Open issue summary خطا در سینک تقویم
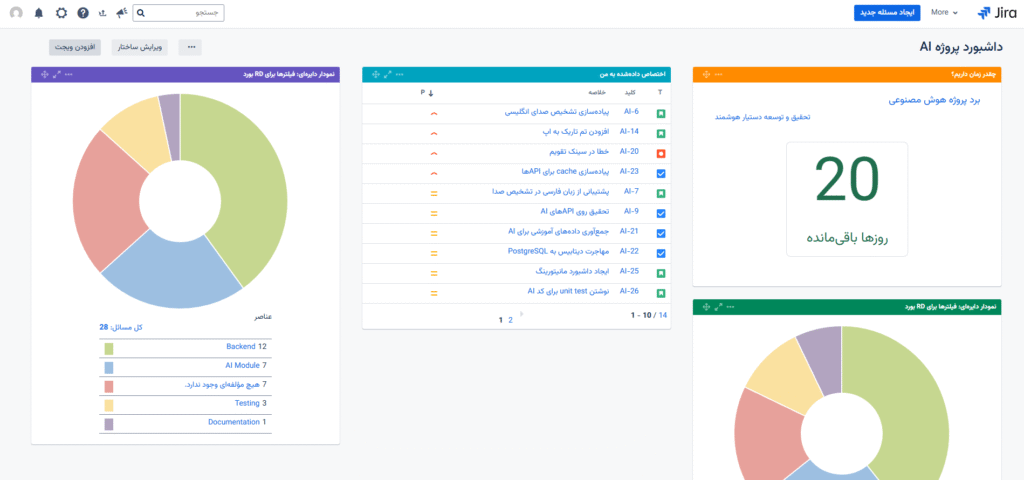This screenshot has width=1024, height=480. coord(577,152)
